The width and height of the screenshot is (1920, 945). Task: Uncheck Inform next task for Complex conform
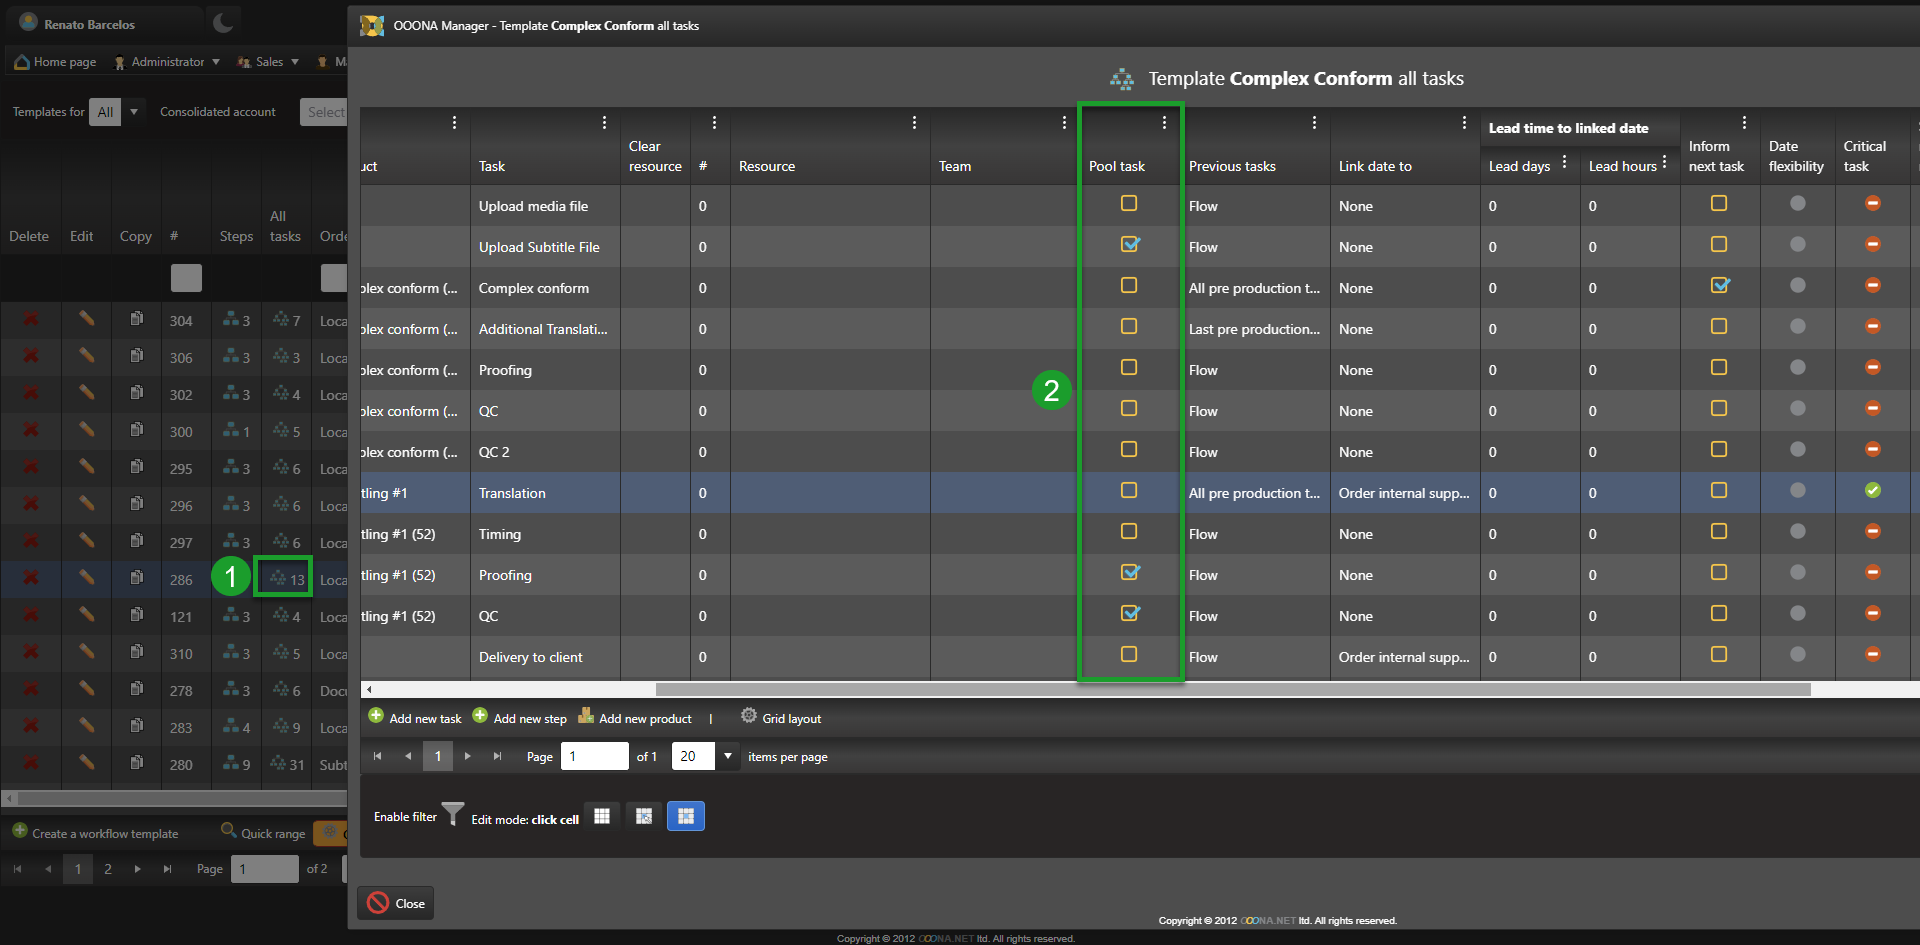tap(1719, 286)
